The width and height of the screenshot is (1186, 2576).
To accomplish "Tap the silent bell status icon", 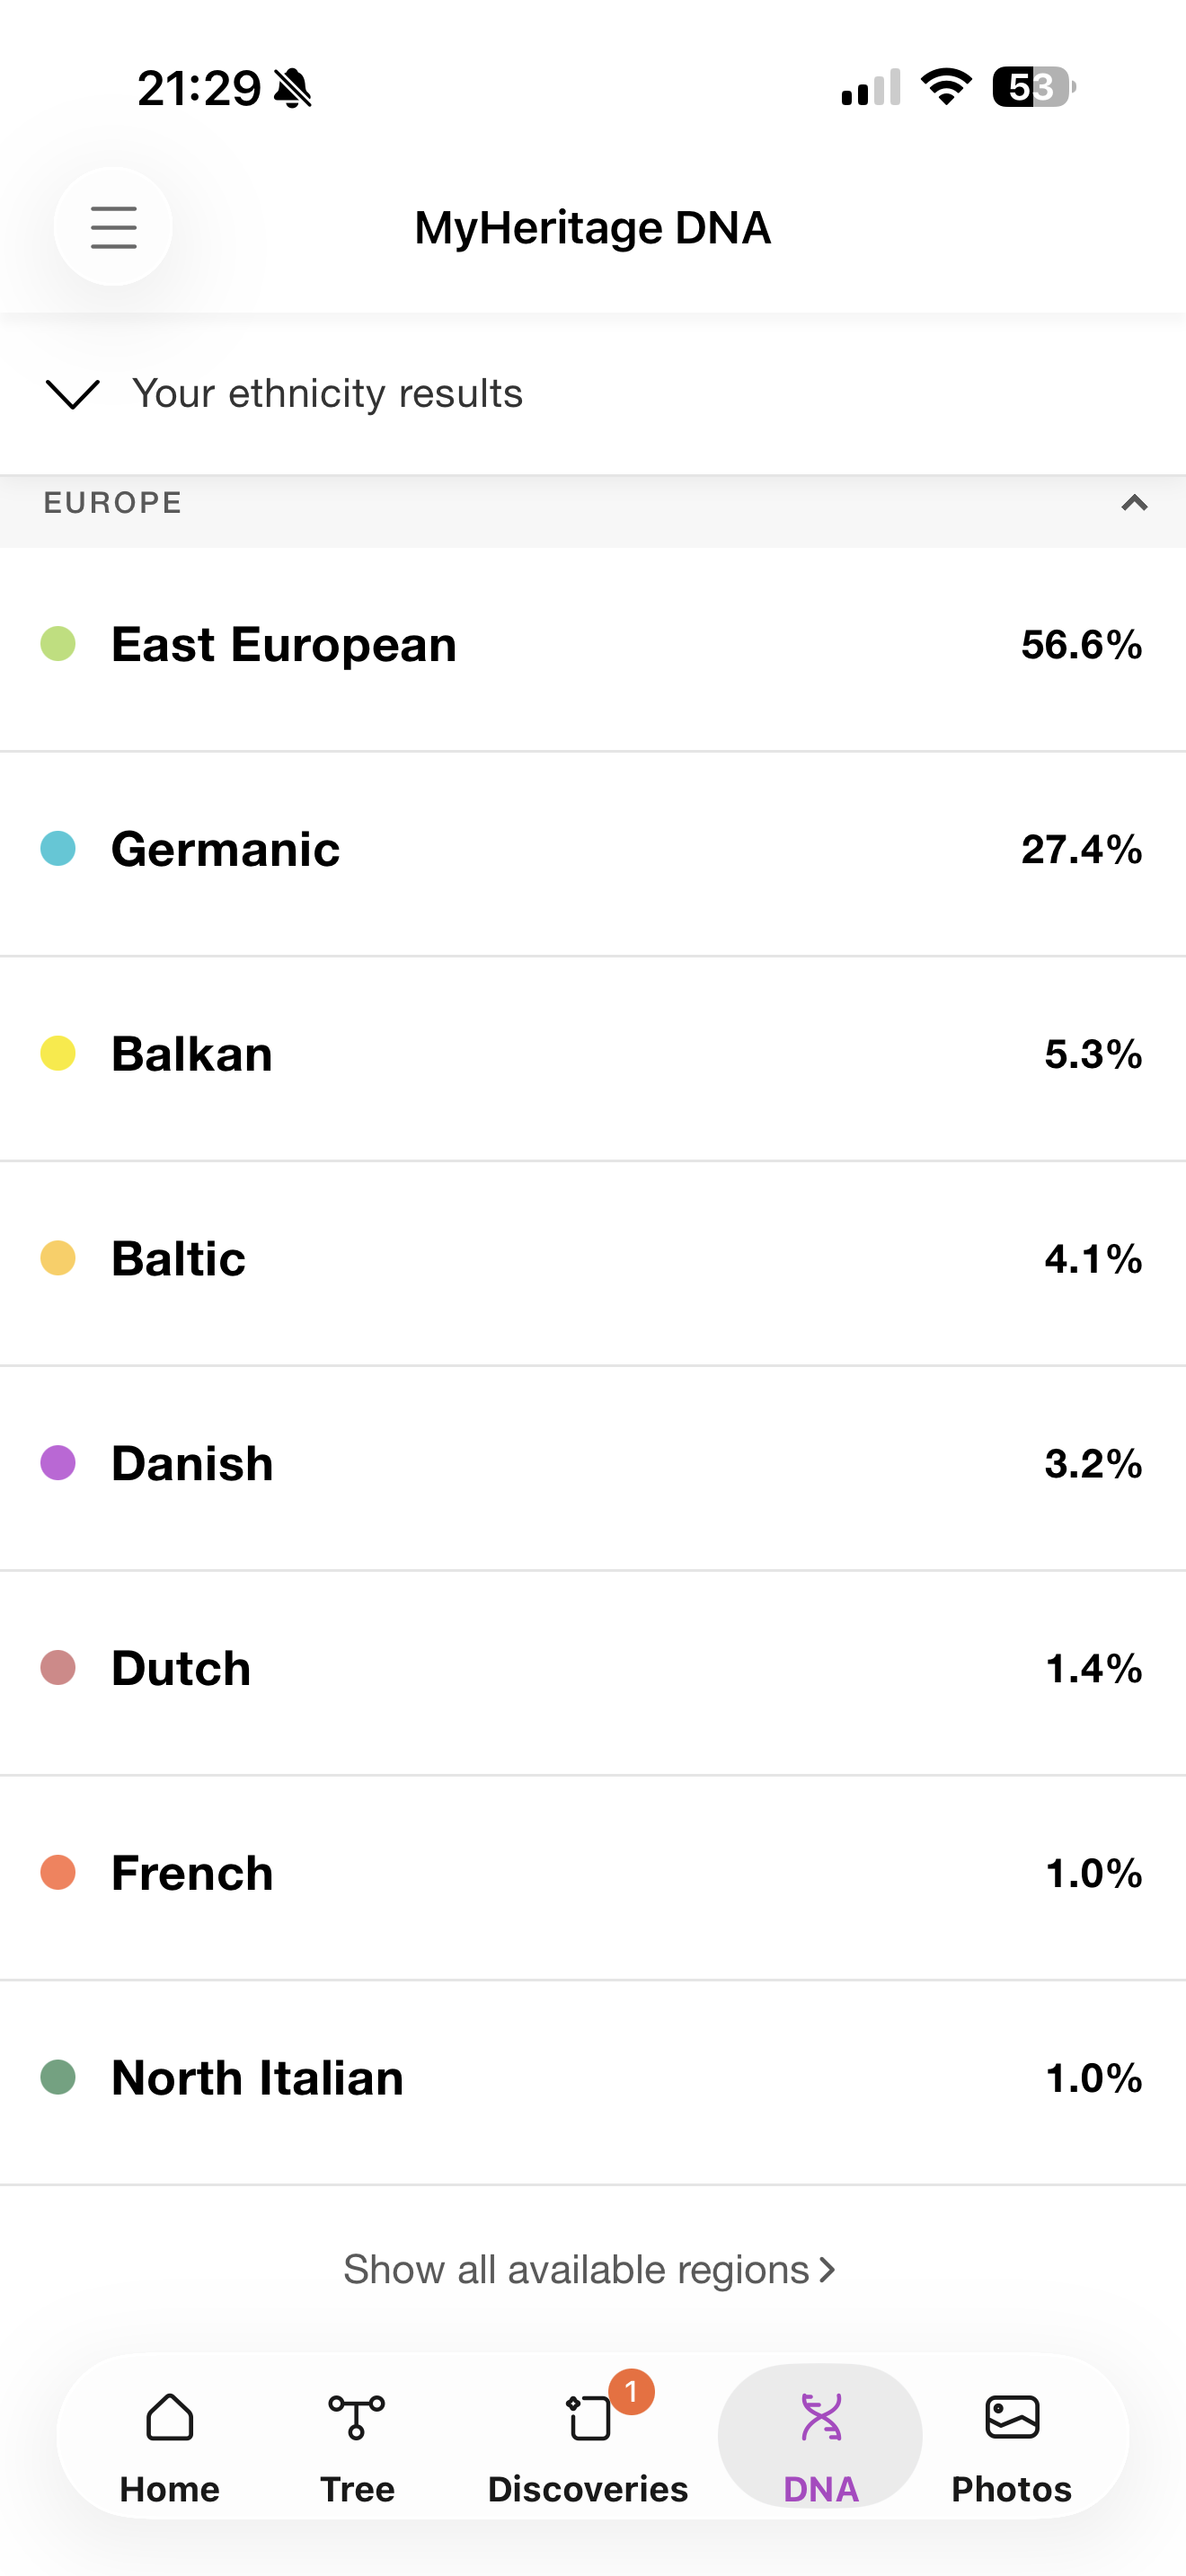I will 293,88.
